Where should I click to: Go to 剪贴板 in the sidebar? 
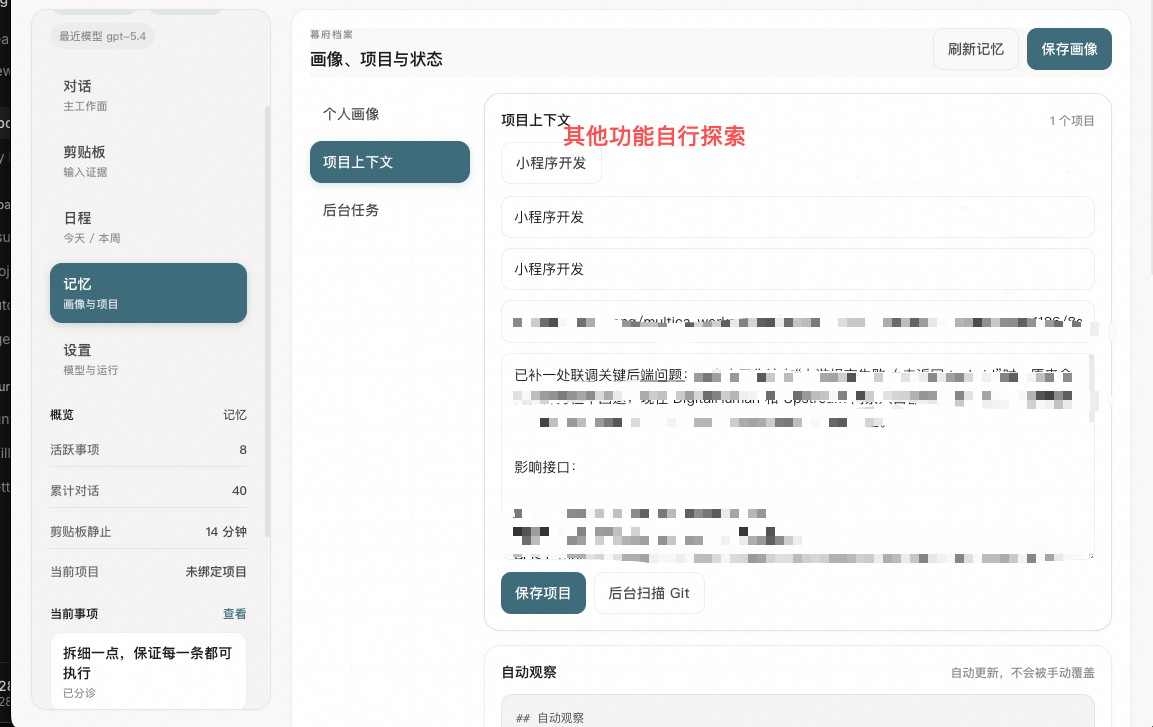tap(148, 161)
